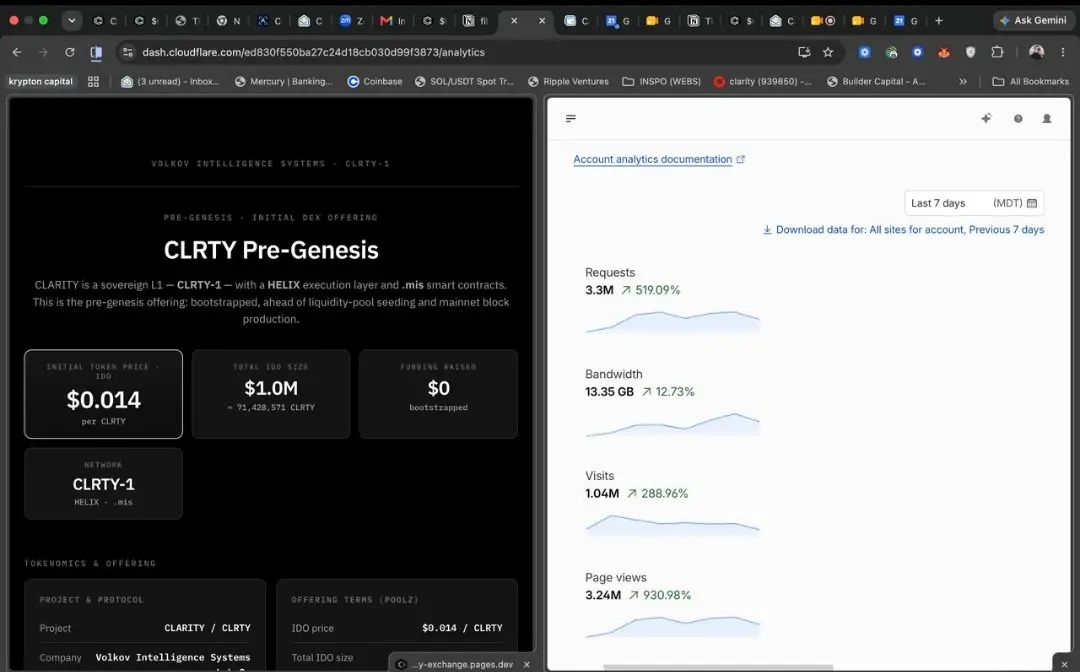The width and height of the screenshot is (1080, 672).
Task: Click the 'CLARITY / CLRTY' project value
Action: coord(207,628)
